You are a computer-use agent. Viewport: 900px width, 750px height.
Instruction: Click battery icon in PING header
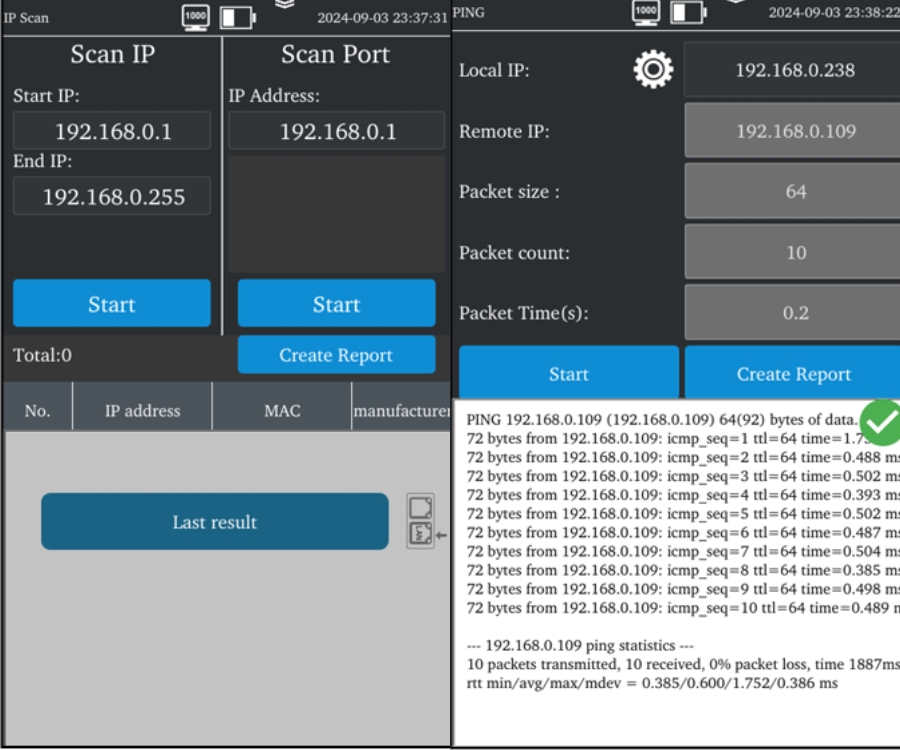tap(688, 12)
